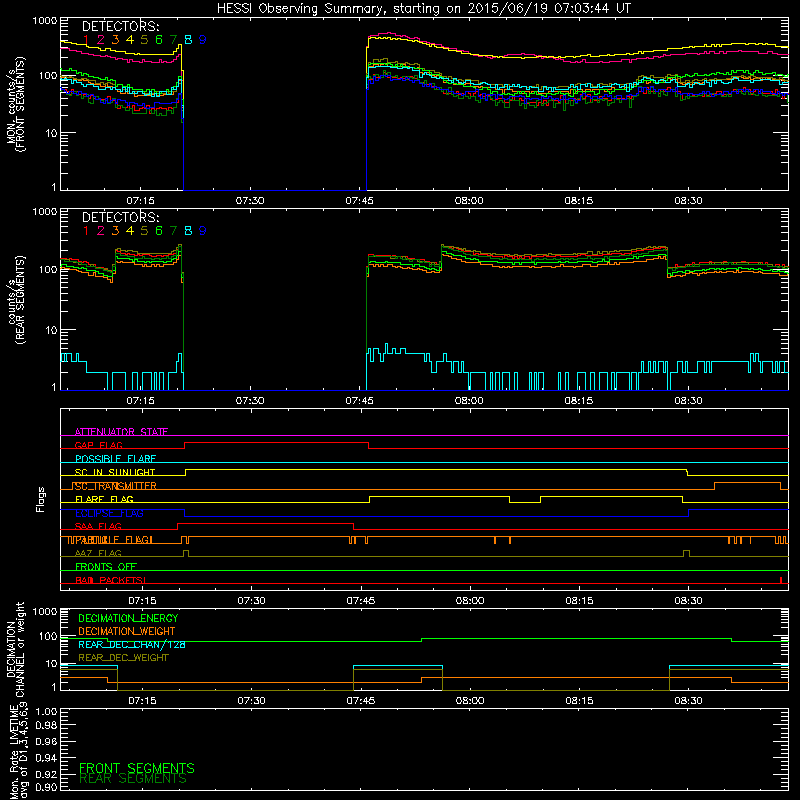This screenshot has width=800, height=800.
Task: Click the 10 y-axis value of rear segments plot
Action: pos(51,330)
